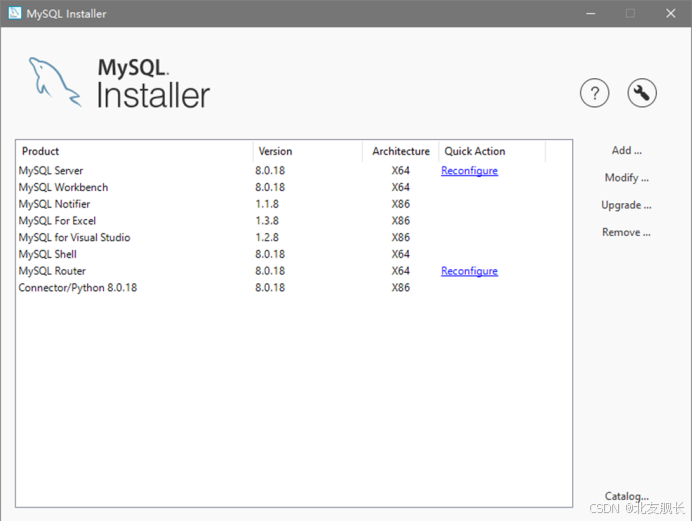Open the wrench settings icon
Viewport: 693px width, 522px height.
tap(642, 93)
